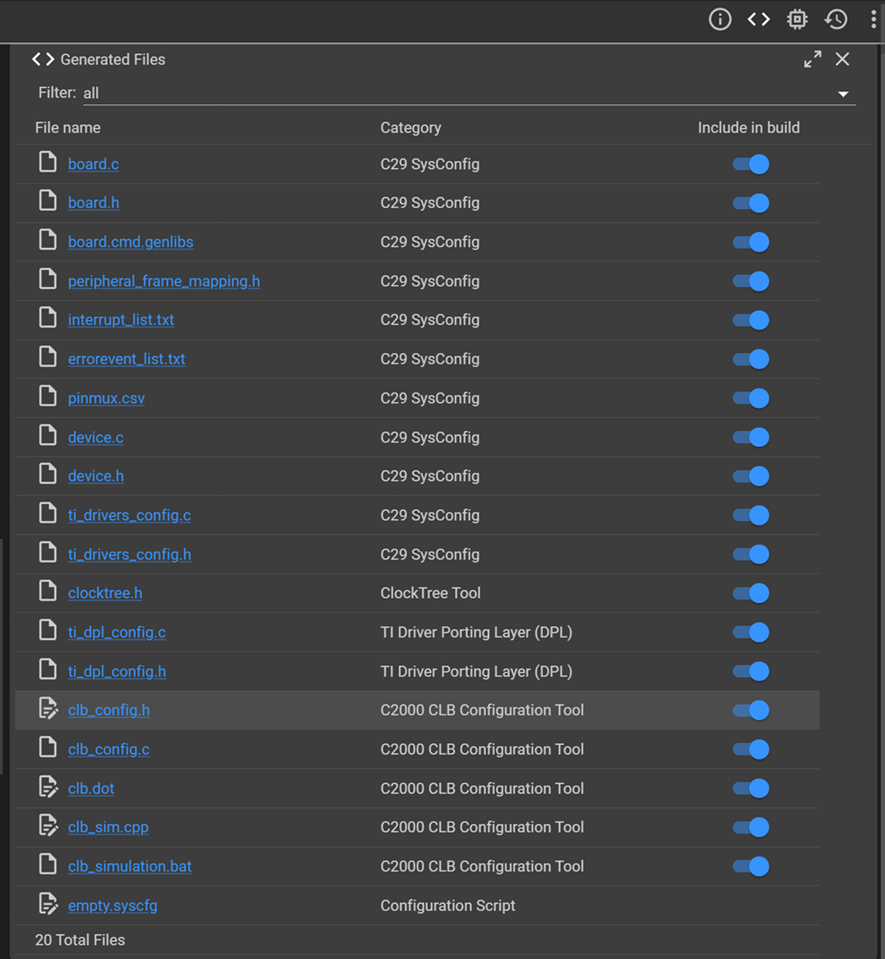Toggle include in build for pinmux.csv
The height and width of the screenshot is (959, 885).
point(751,398)
